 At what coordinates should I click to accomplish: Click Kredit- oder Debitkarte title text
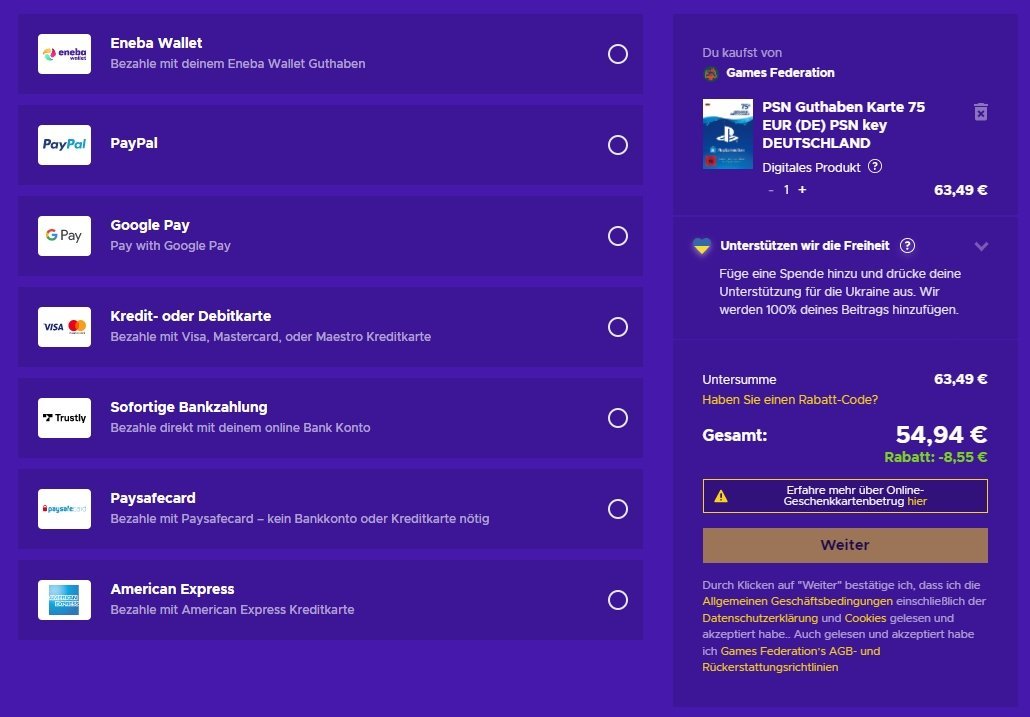(x=190, y=316)
